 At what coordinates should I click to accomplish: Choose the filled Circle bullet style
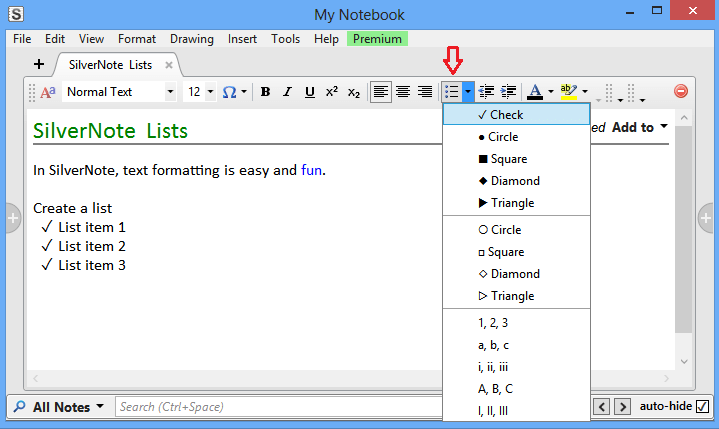(x=516, y=137)
